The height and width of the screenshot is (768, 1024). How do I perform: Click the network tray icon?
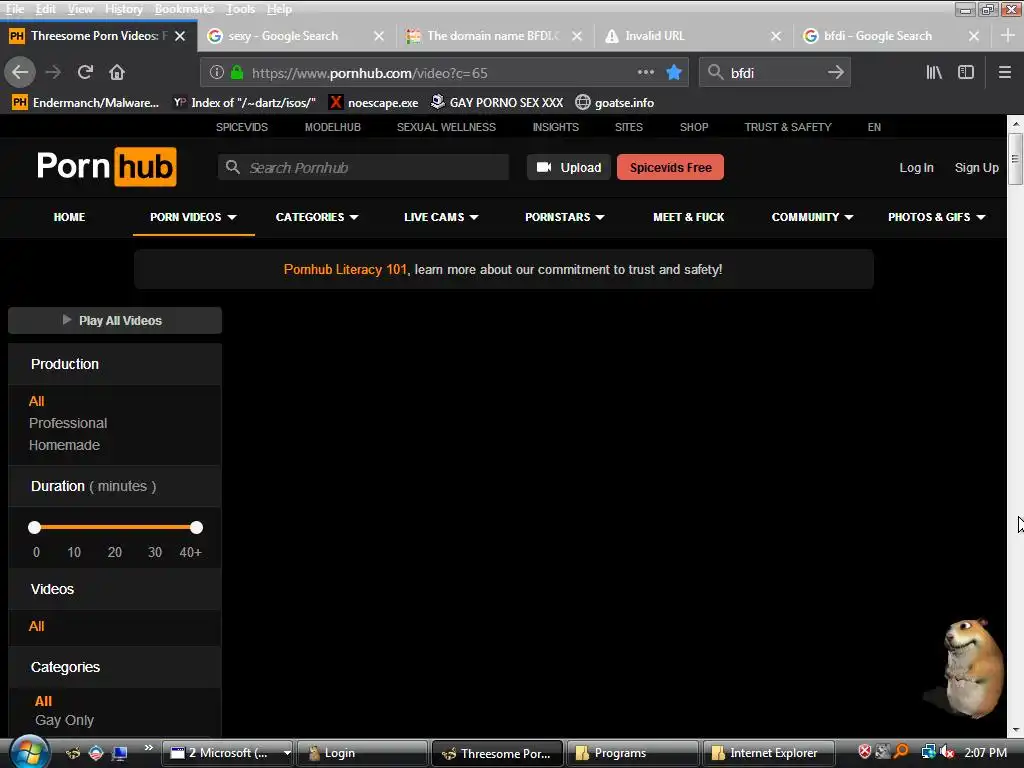click(x=928, y=752)
